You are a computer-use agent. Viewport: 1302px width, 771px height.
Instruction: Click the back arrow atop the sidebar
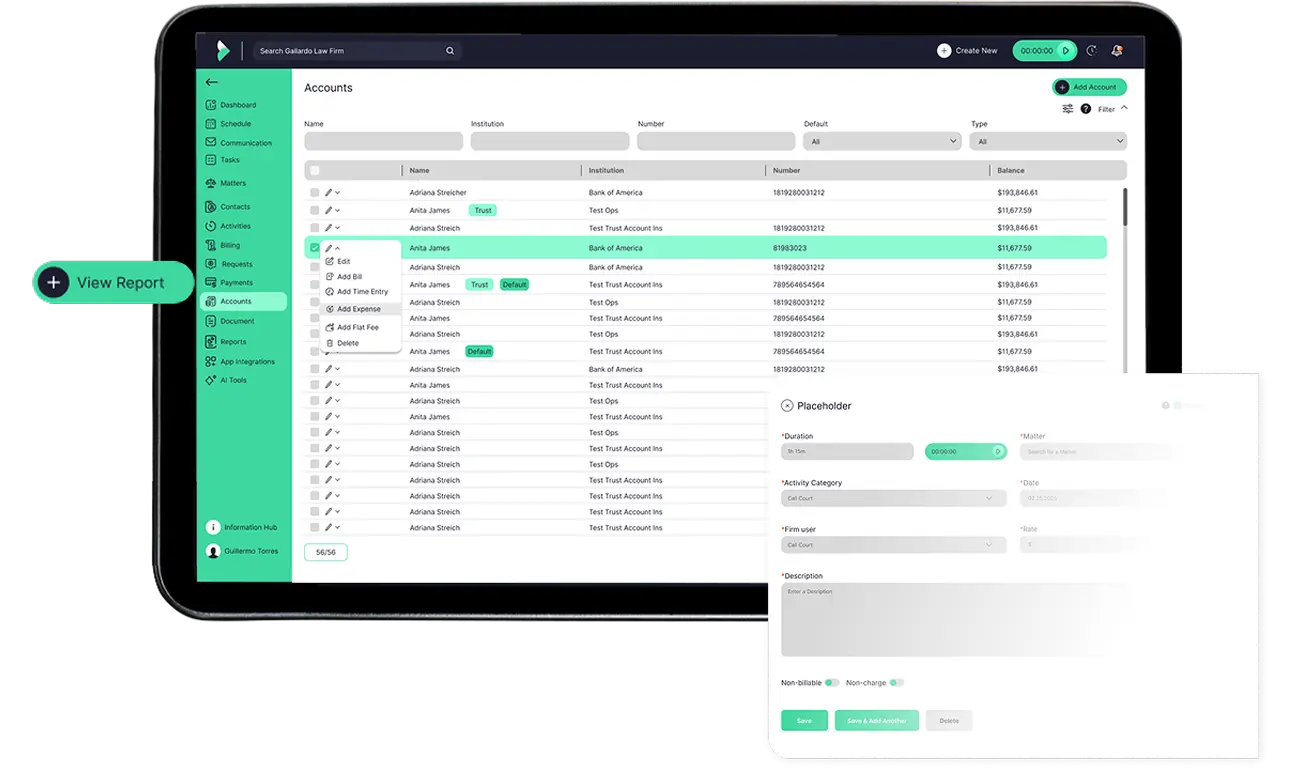211,82
